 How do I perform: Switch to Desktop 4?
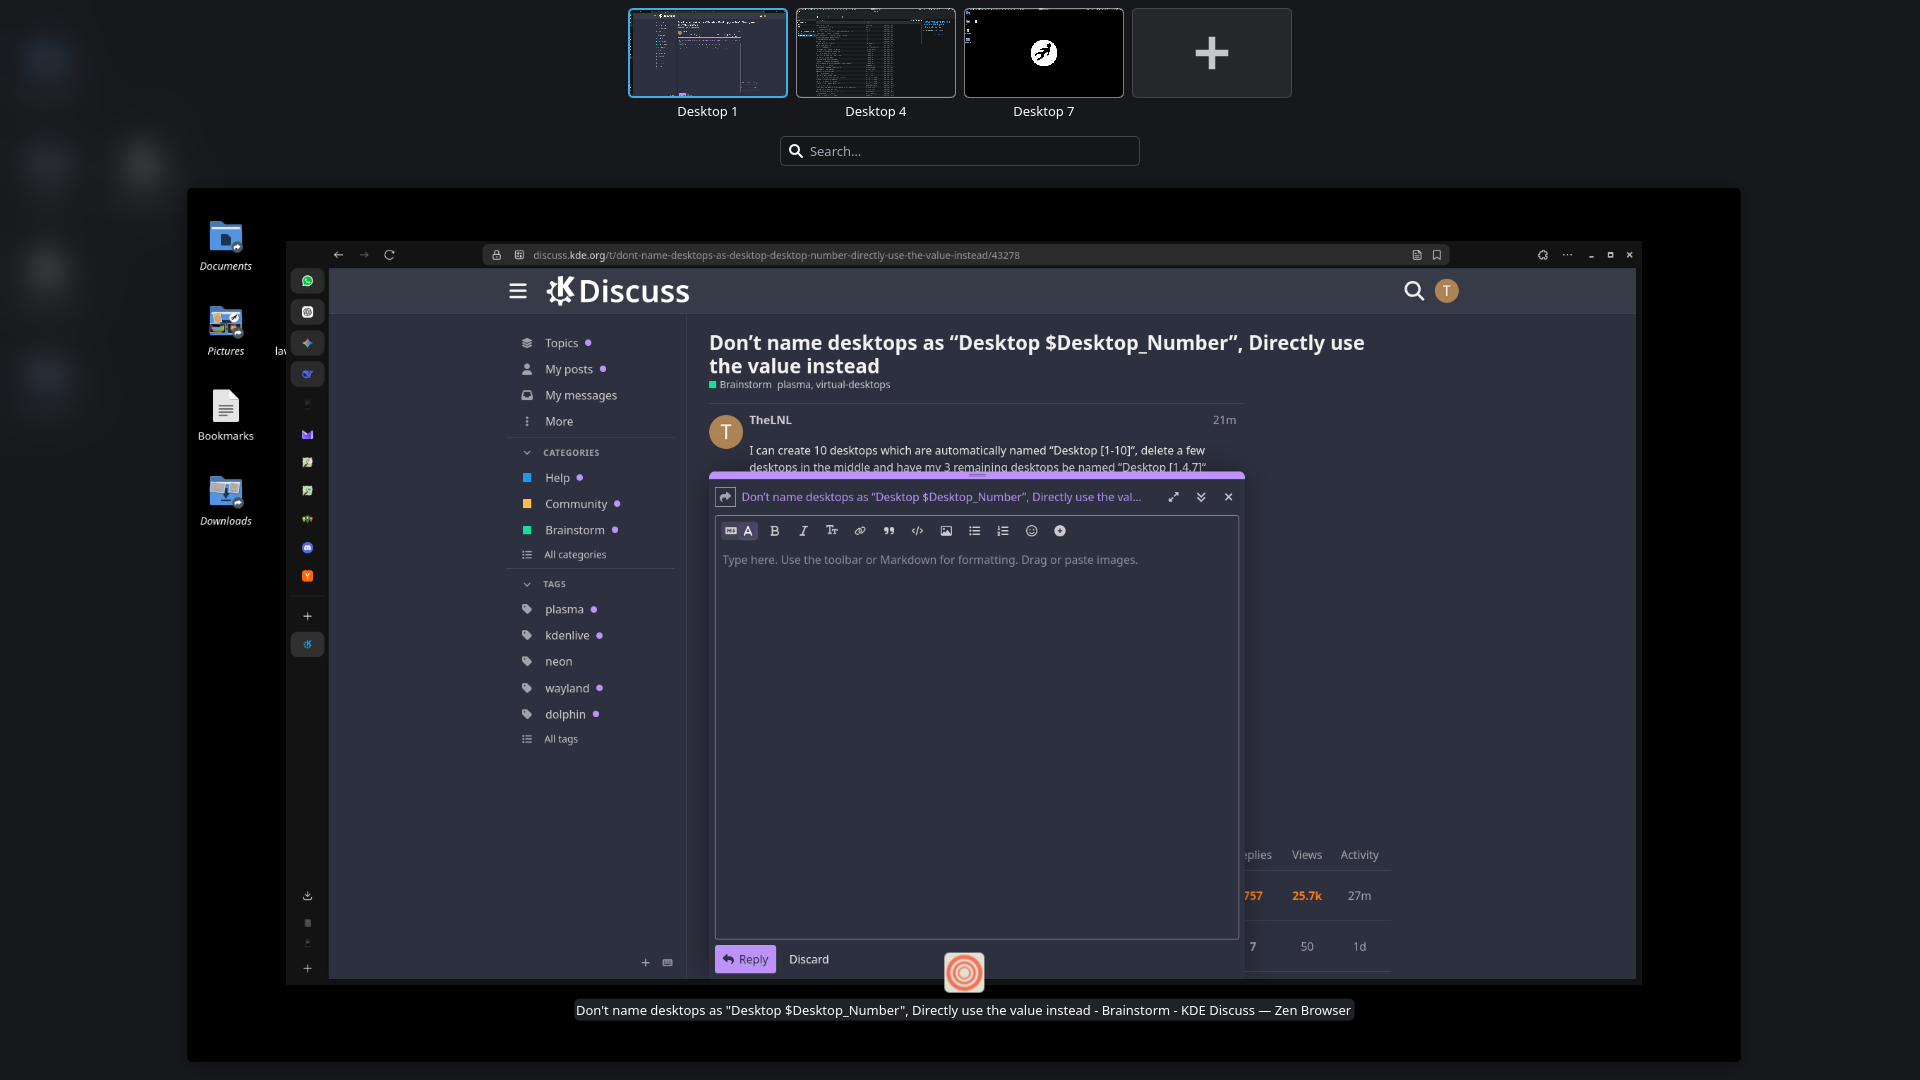tap(875, 54)
